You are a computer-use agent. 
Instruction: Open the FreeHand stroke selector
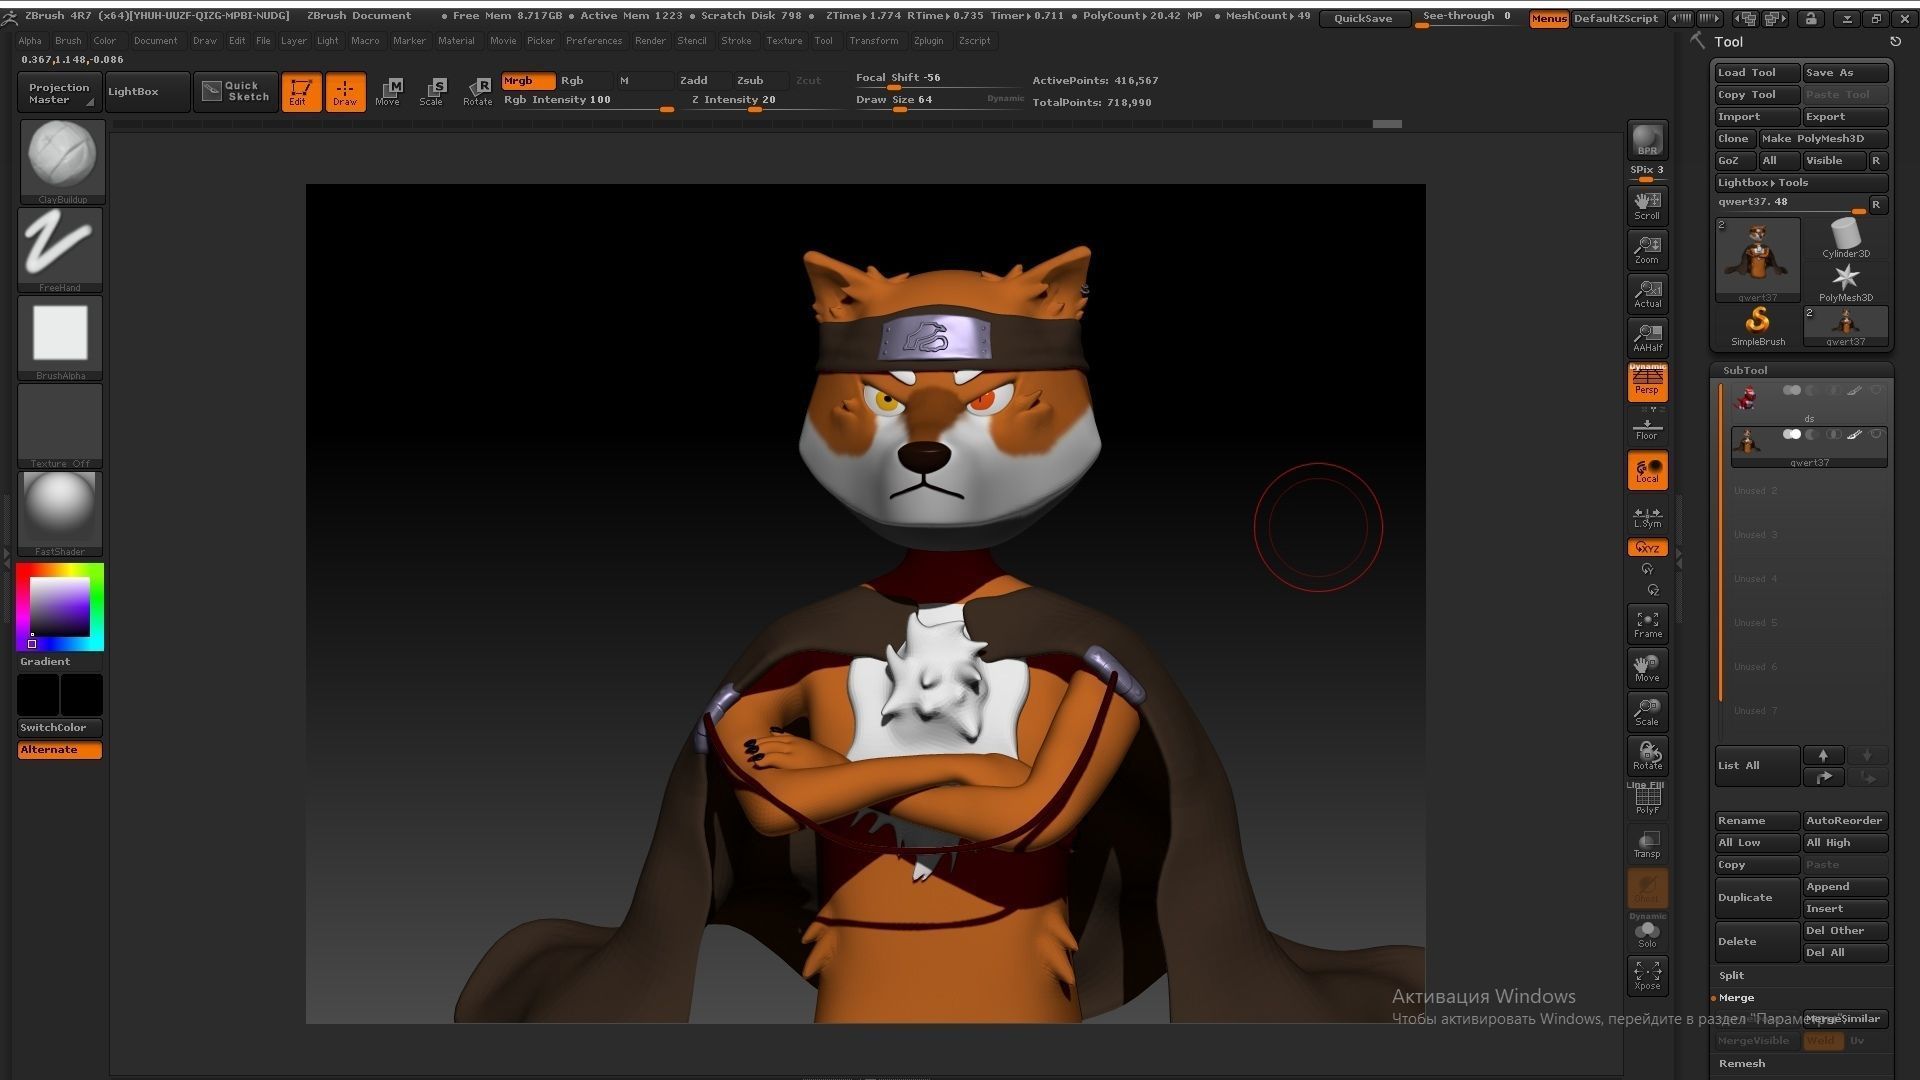61,250
